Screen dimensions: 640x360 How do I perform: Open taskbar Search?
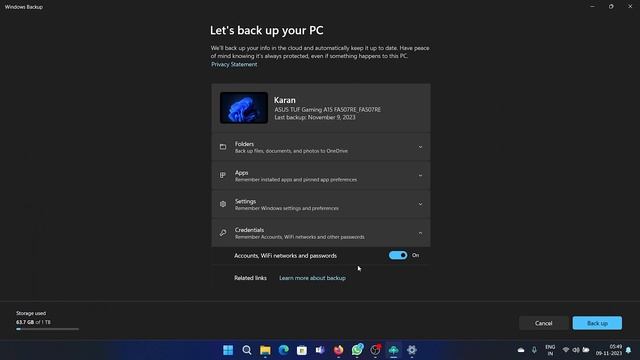247,350
